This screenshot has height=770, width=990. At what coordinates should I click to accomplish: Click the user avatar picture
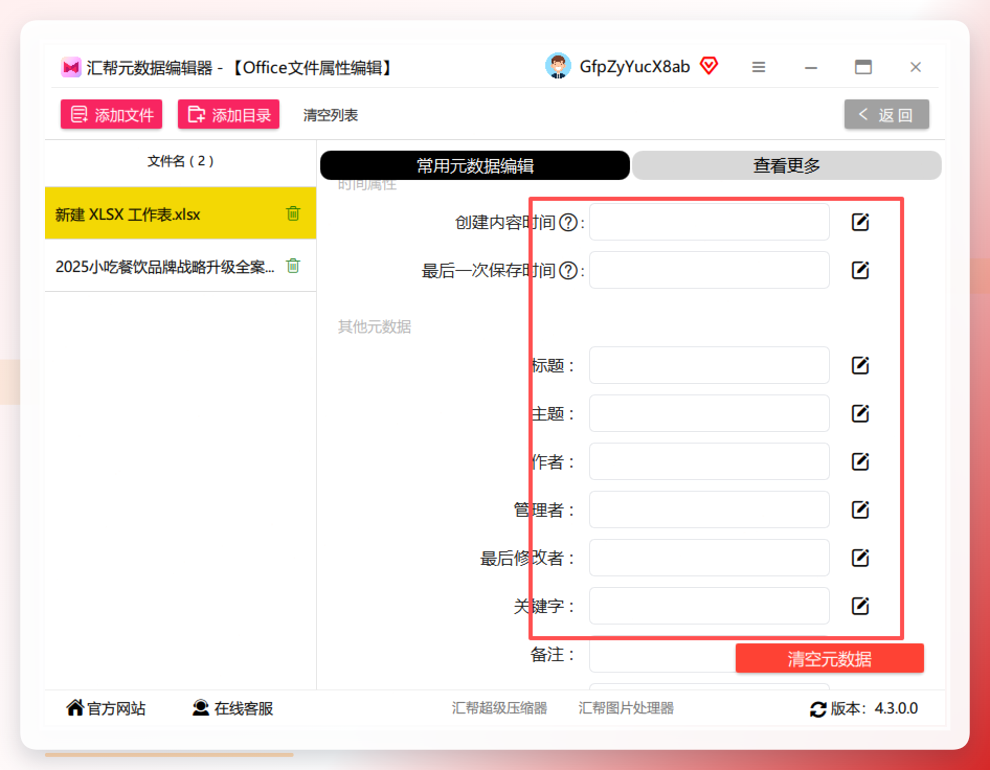(558, 66)
